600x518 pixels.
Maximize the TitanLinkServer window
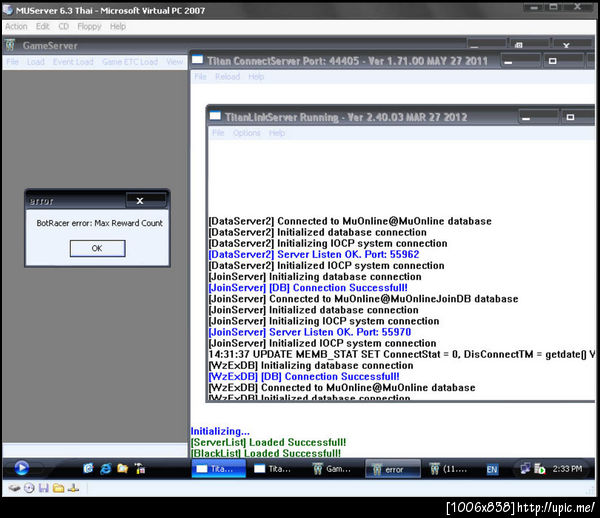pos(576,117)
